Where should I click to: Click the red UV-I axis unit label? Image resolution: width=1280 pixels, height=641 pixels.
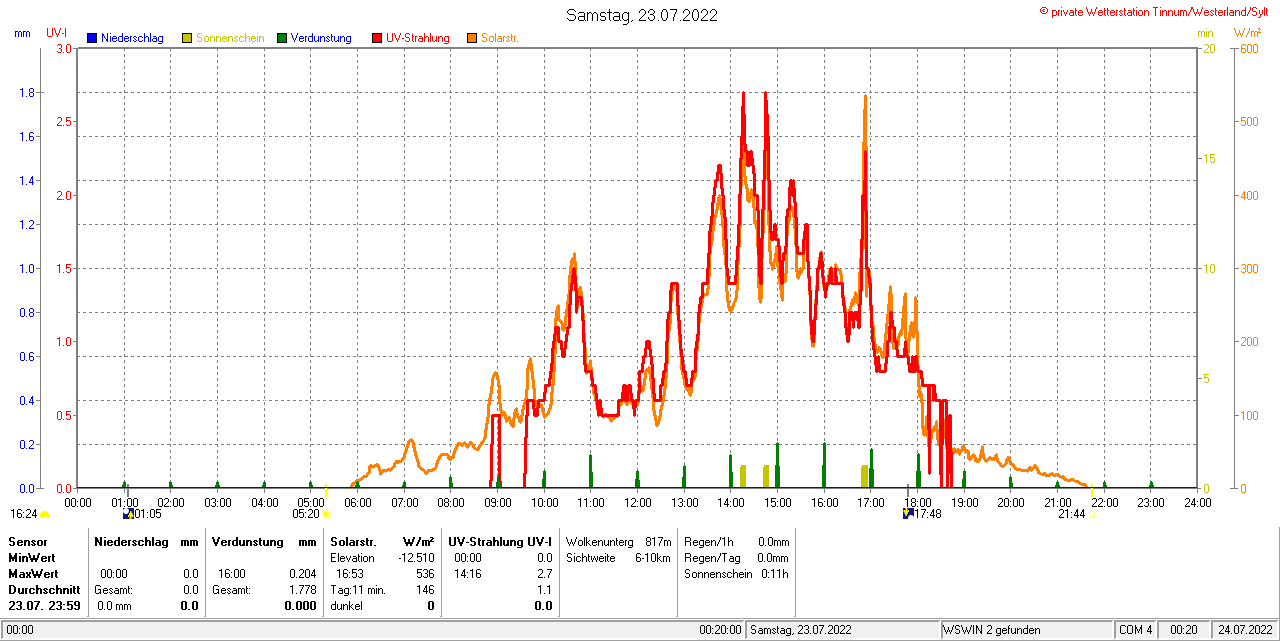tap(57, 33)
